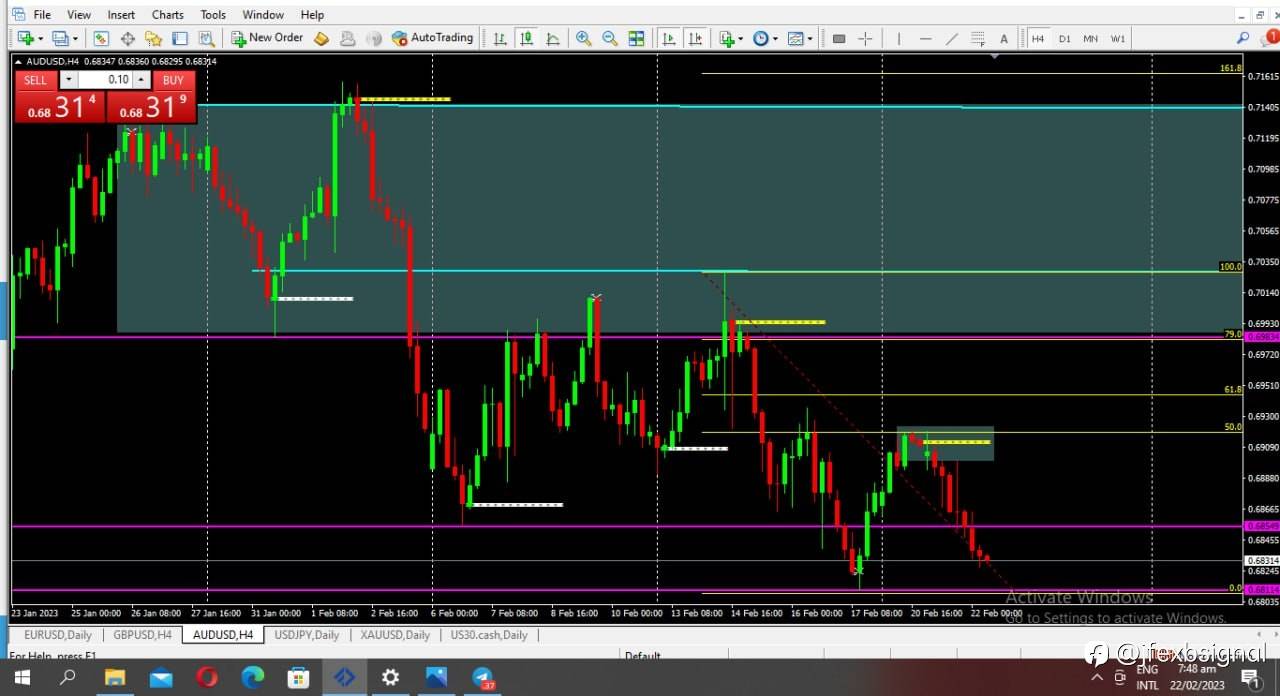Click the lot volume 0.10 field

[x=105, y=80]
